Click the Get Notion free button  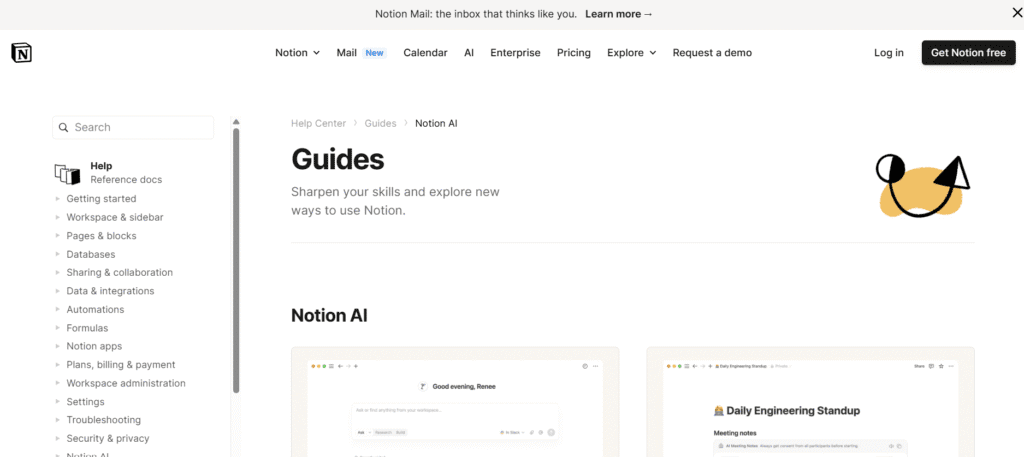click(968, 53)
